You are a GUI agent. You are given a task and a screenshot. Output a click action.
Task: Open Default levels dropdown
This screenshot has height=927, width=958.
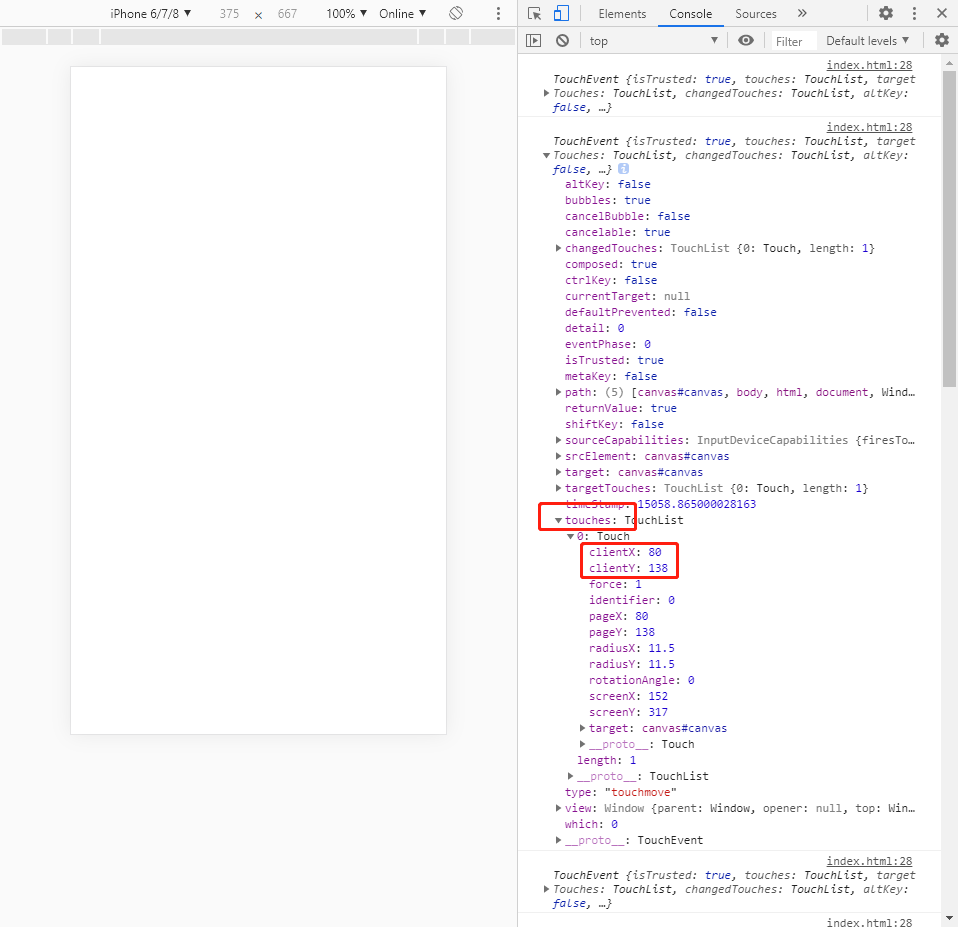[x=868, y=41]
